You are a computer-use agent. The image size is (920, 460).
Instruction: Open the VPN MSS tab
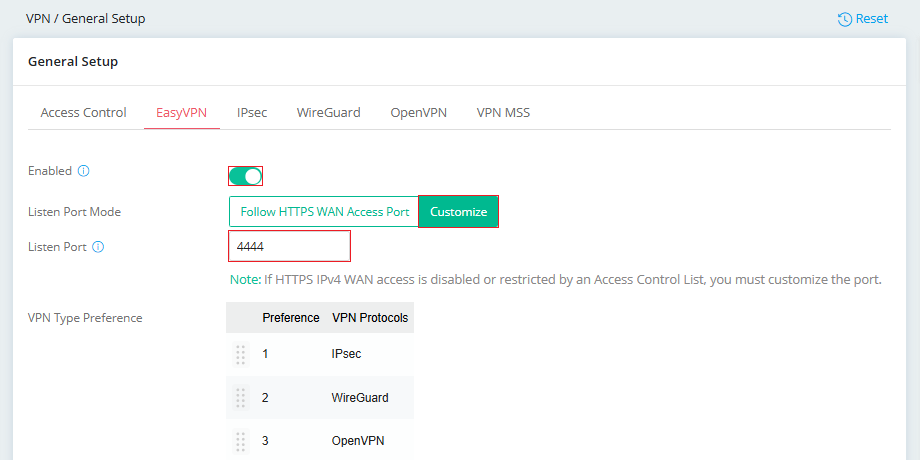[503, 113]
